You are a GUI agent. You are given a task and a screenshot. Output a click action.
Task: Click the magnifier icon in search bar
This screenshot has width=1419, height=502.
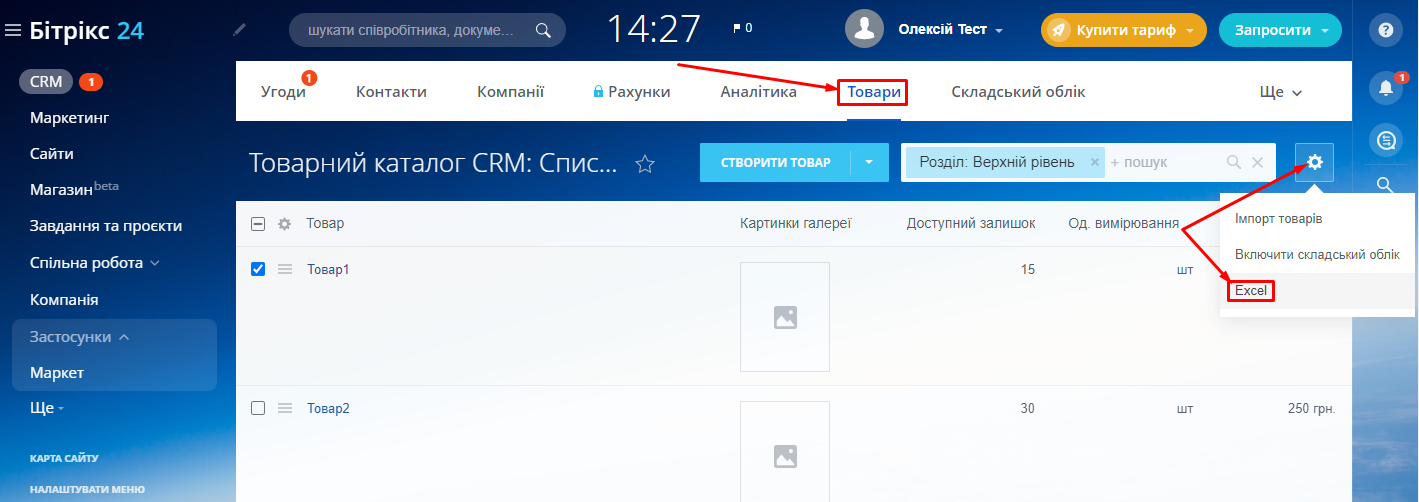pyautogui.click(x=543, y=30)
